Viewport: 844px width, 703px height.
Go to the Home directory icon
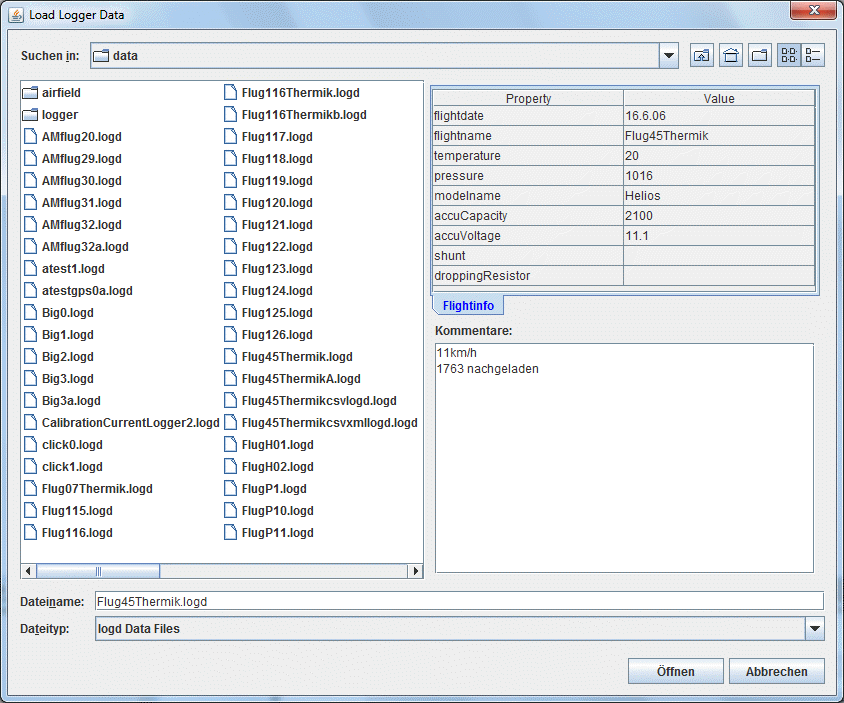[732, 56]
